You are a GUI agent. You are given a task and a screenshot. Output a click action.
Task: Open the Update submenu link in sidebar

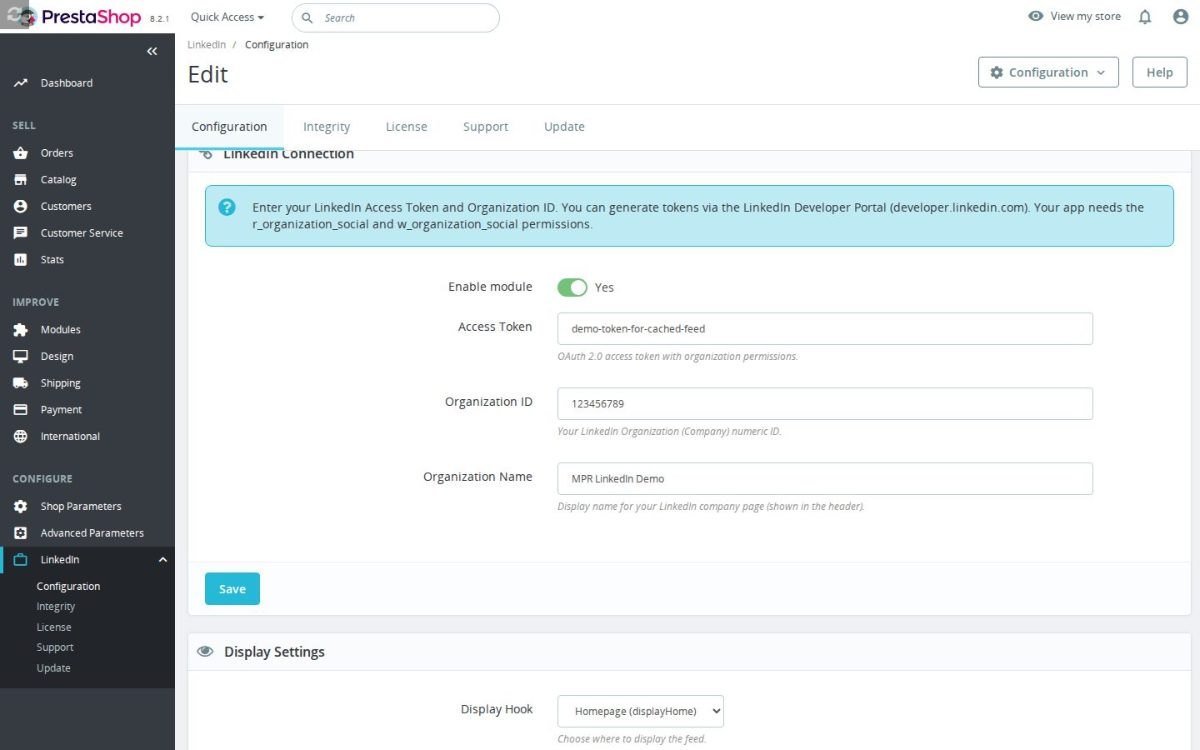click(54, 668)
